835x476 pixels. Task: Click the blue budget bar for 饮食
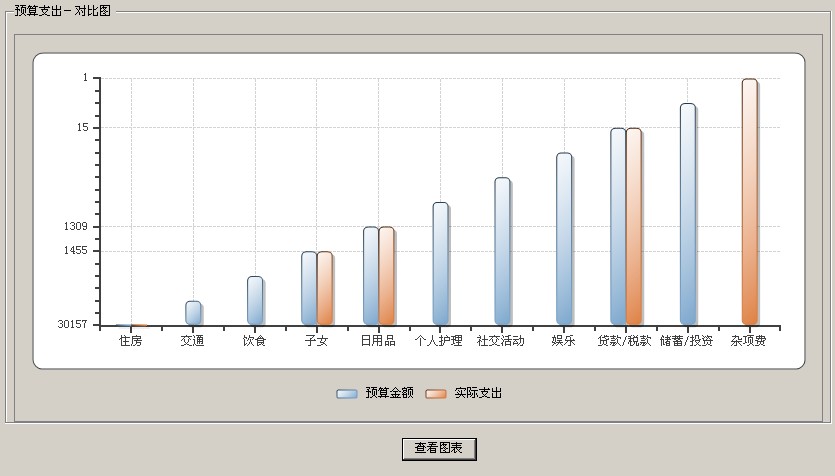pyautogui.click(x=255, y=301)
